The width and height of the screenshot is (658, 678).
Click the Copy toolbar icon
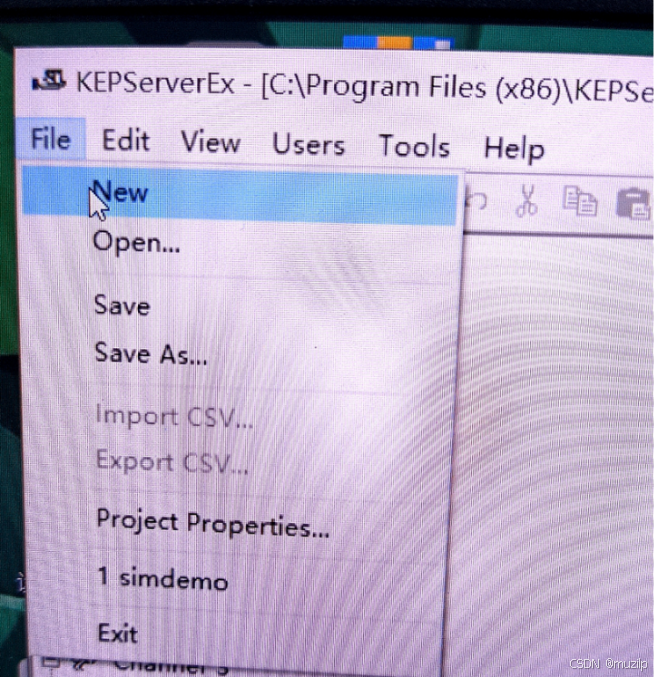coord(580,201)
